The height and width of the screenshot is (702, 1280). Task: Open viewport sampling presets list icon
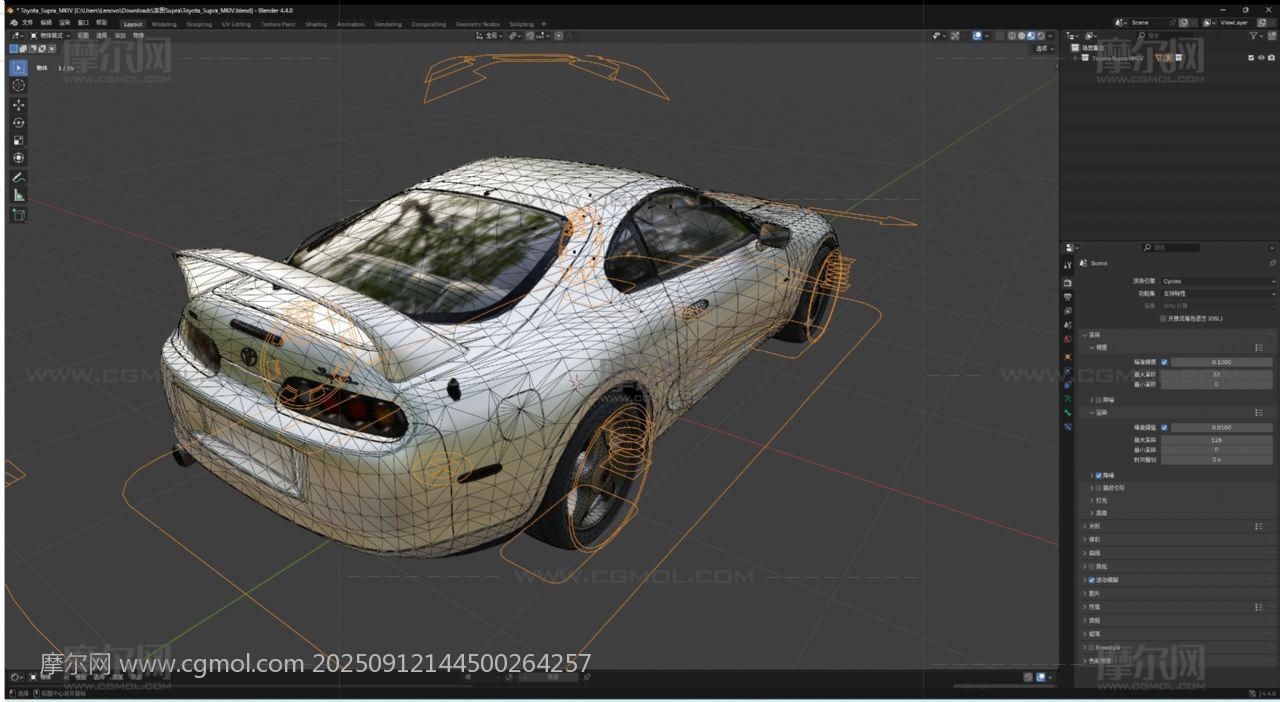tap(1259, 347)
